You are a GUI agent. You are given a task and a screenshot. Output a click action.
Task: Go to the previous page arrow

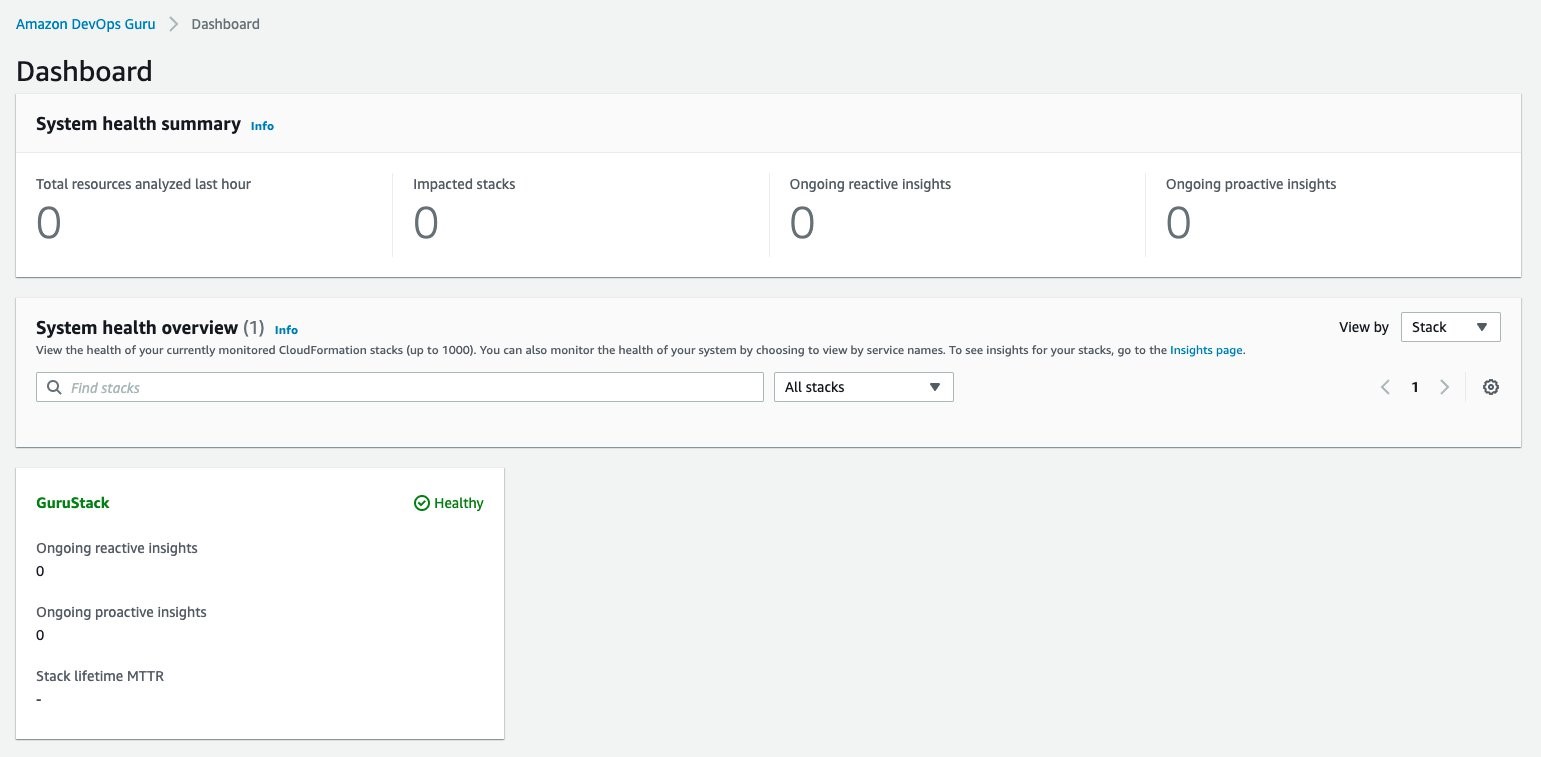tap(1385, 387)
